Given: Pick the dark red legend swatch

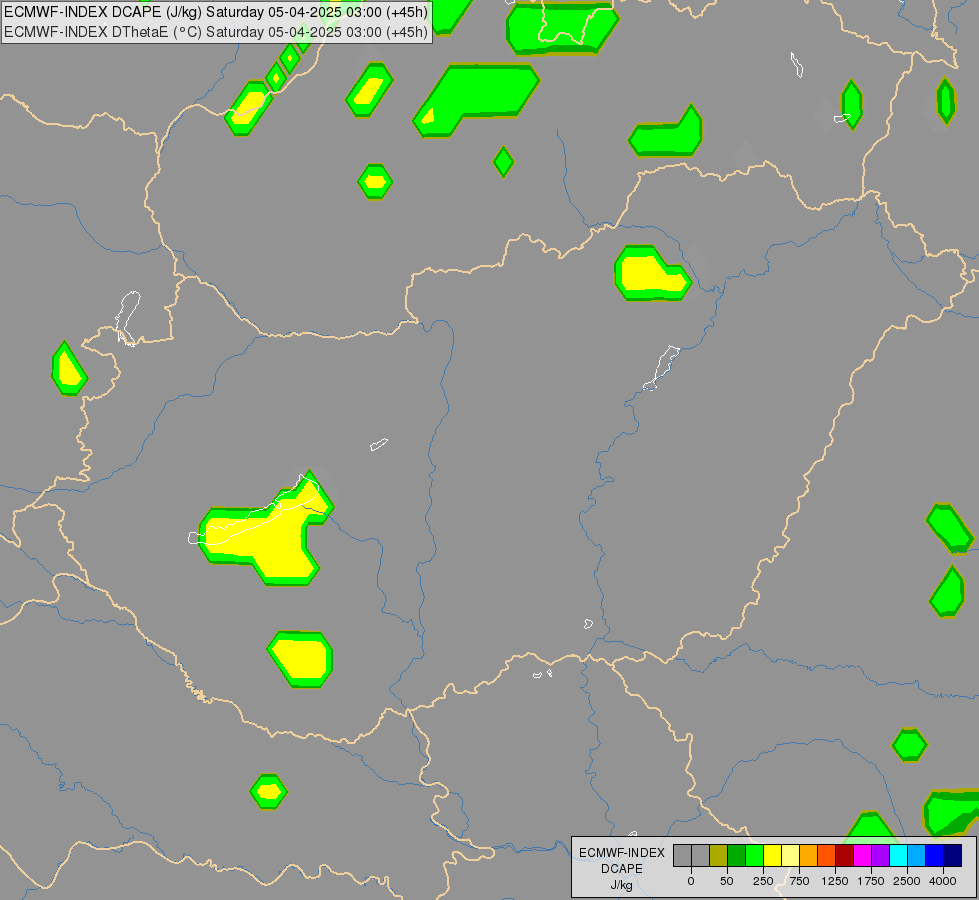Looking at the screenshot, I should (x=845, y=856).
